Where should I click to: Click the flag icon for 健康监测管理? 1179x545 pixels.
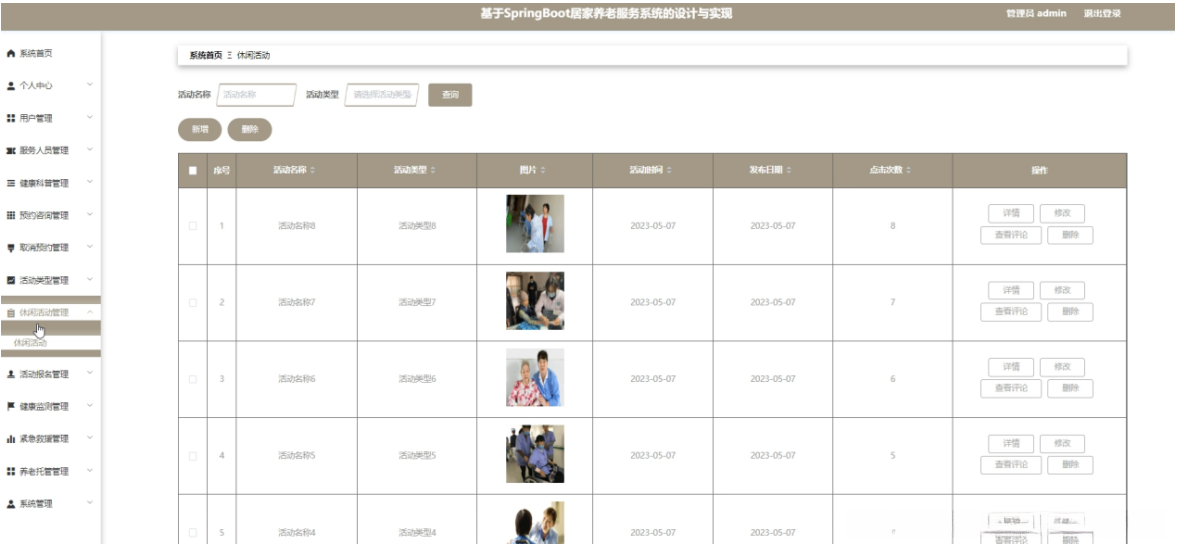pos(11,406)
